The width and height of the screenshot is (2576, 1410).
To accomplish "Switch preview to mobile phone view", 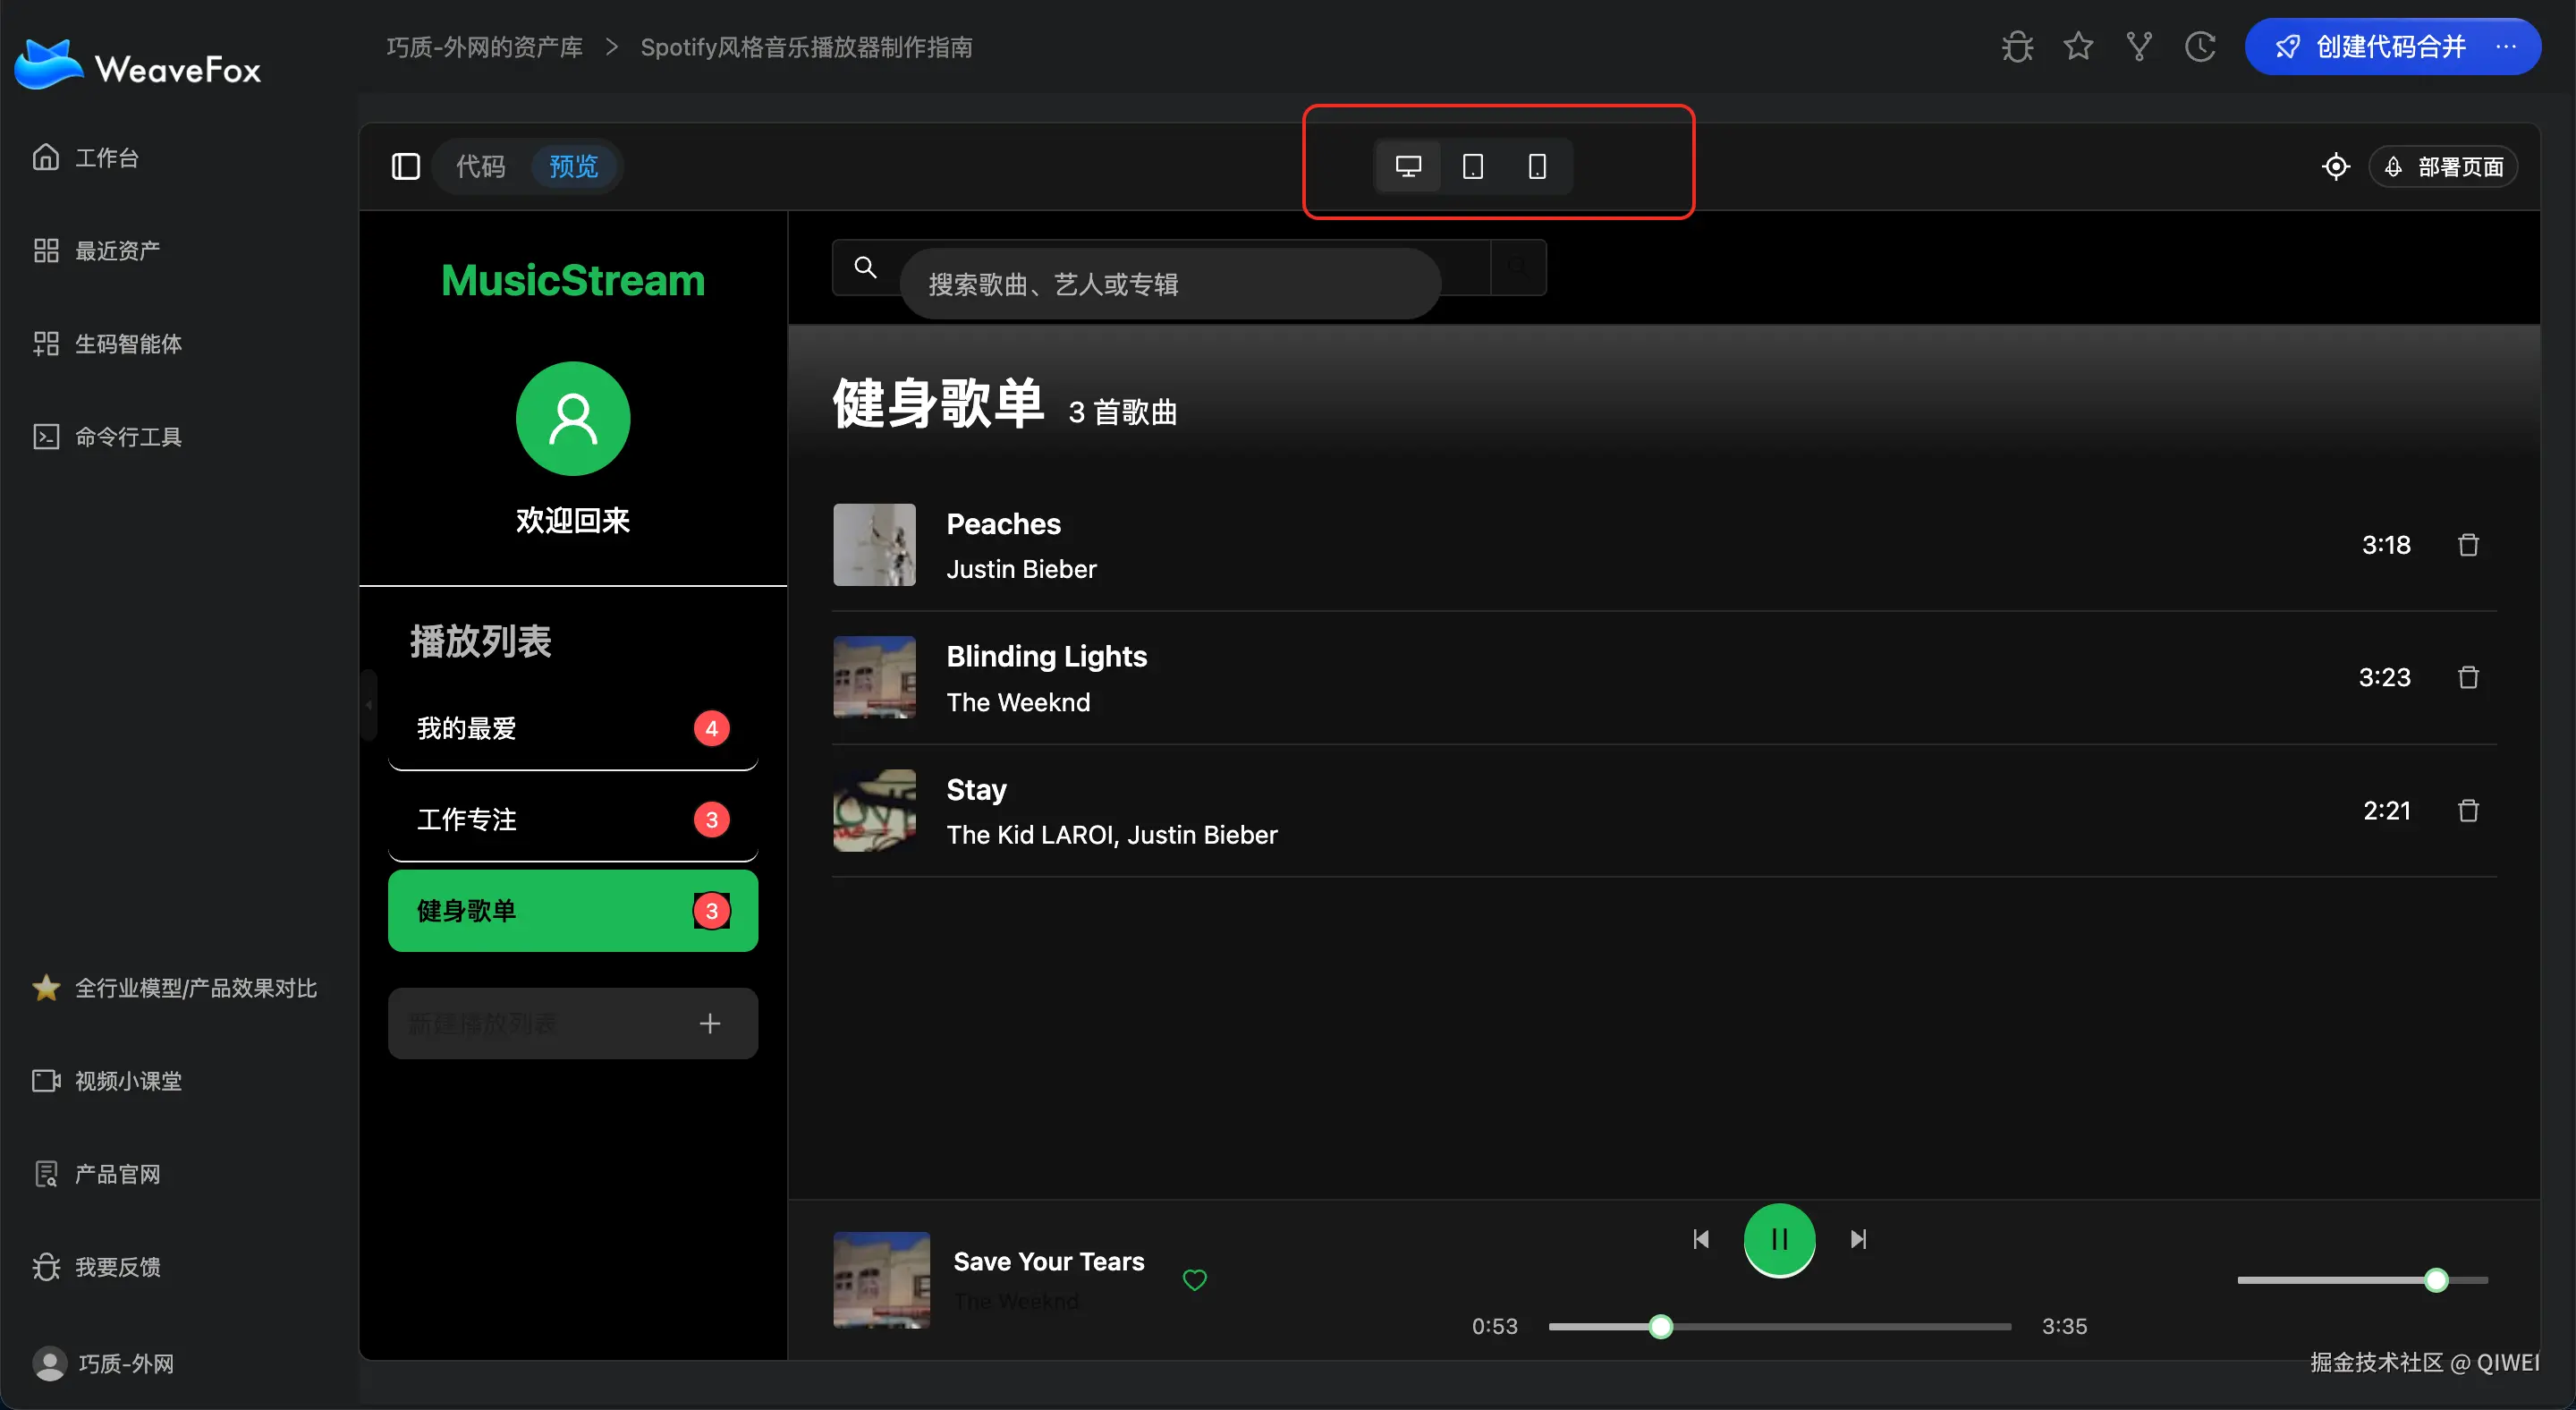I will click(1537, 166).
